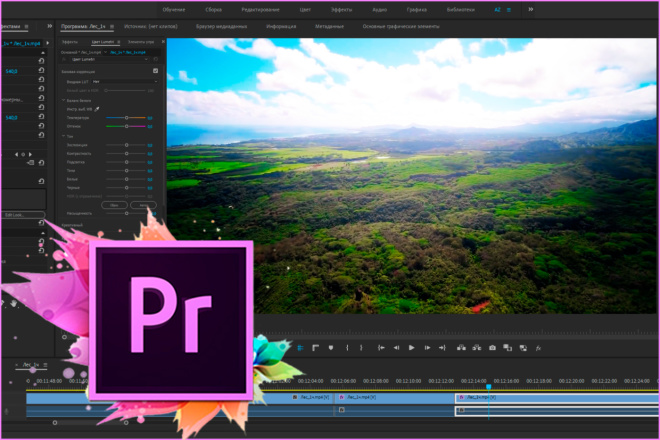Collapse the White Balance section

pyautogui.click(x=64, y=101)
